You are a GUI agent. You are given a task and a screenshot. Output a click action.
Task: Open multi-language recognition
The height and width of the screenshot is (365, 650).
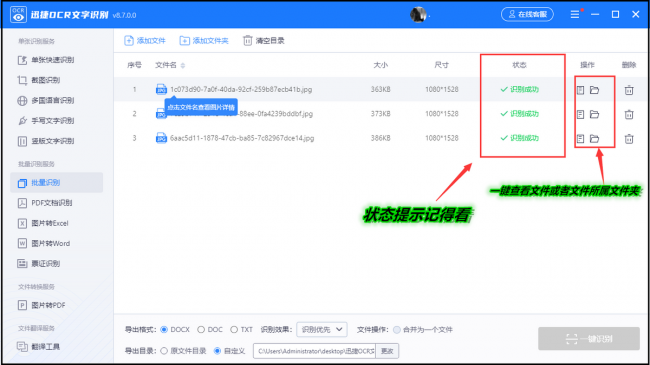tap(46, 100)
